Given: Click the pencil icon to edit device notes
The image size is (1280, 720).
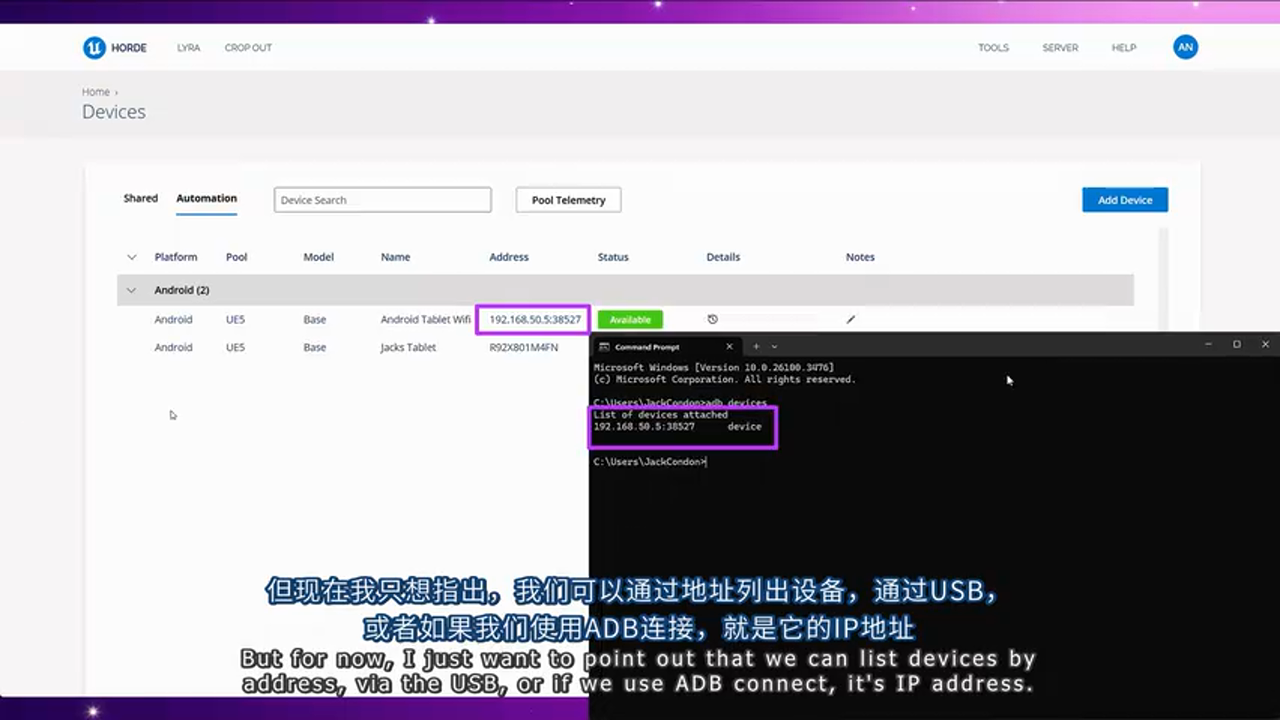Looking at the screenshot, I should coord(850,319).
